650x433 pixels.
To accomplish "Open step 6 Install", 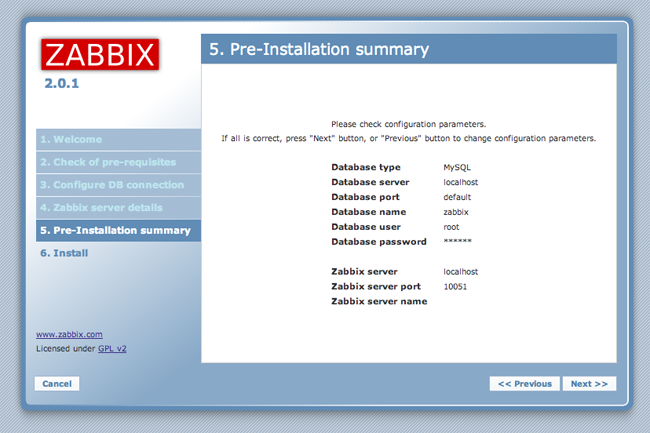I will [x=65, y=254].
